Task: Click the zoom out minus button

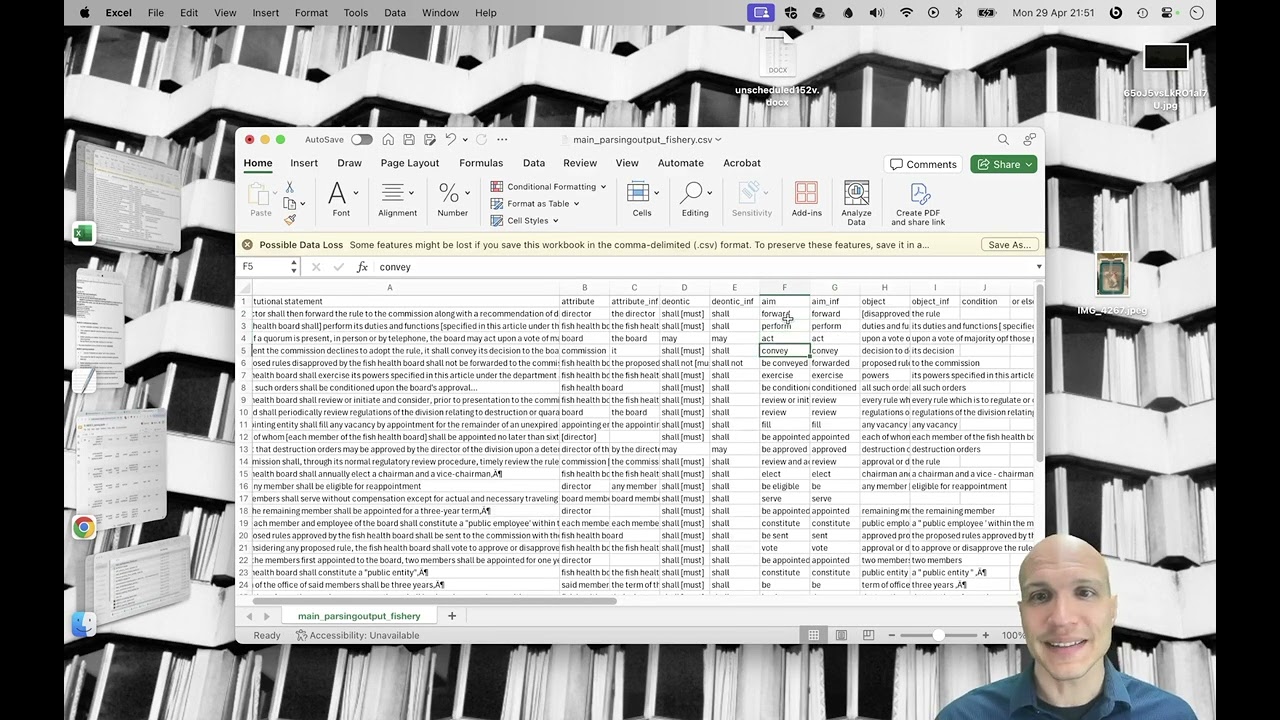Action: tap(890, 635)
